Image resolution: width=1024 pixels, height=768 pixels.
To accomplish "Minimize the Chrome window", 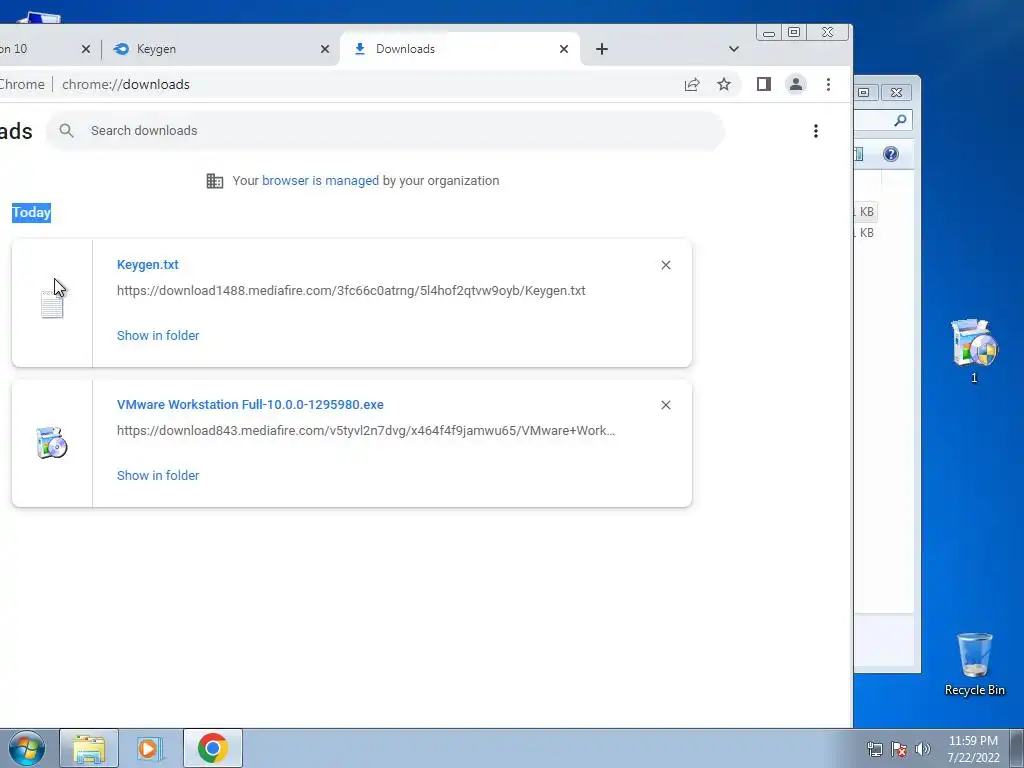I will coord(769,33).
